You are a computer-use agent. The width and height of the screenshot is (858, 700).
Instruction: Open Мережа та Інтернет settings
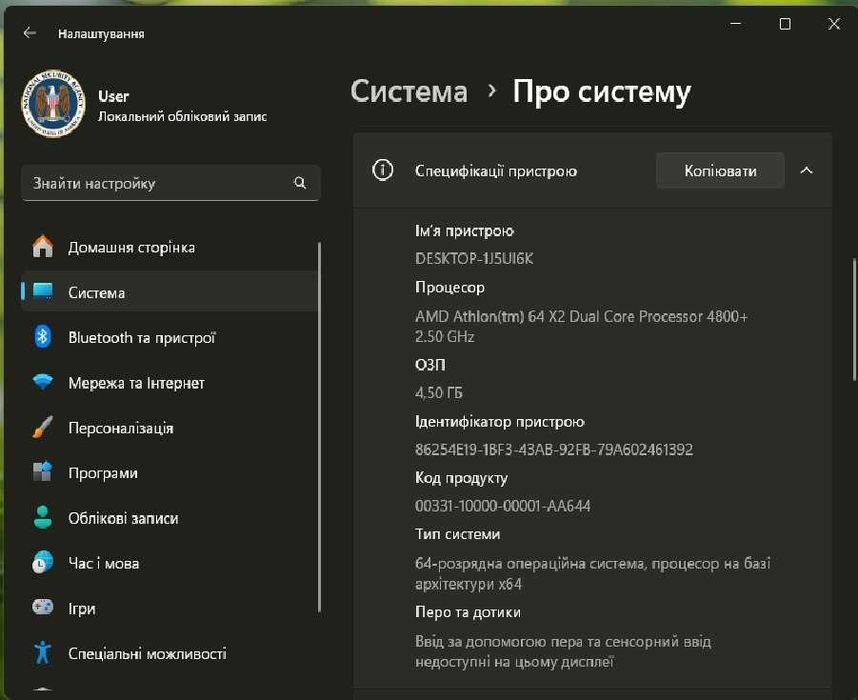170,383
